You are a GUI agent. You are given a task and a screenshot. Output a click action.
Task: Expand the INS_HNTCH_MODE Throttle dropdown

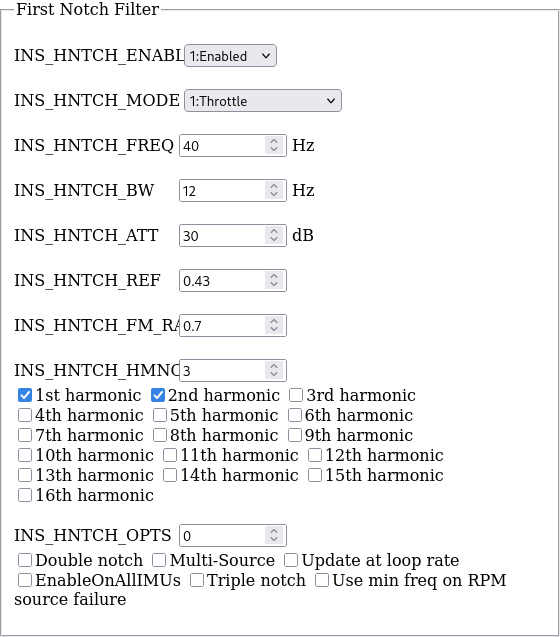263,101
